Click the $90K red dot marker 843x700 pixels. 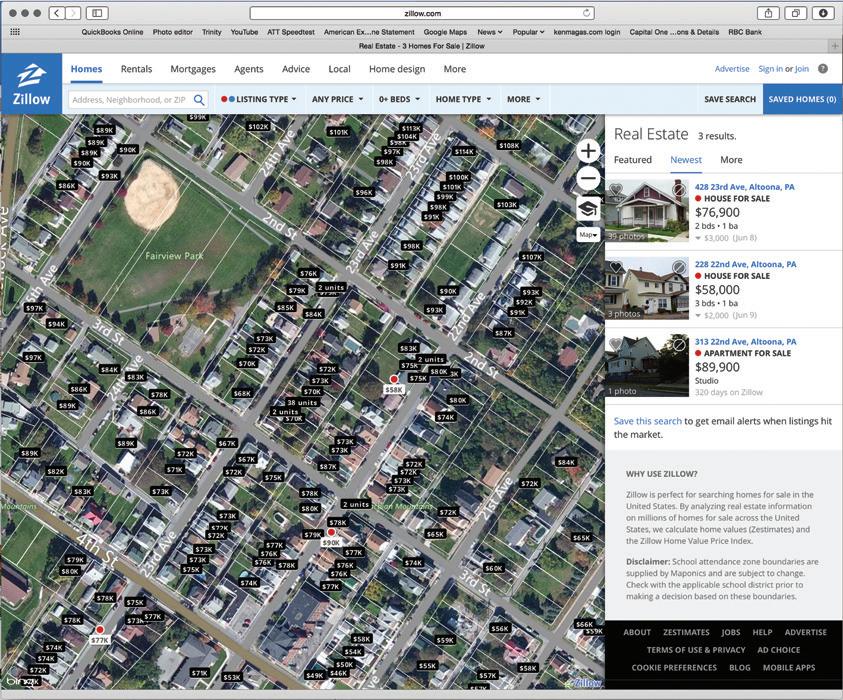tap(331, 532)
